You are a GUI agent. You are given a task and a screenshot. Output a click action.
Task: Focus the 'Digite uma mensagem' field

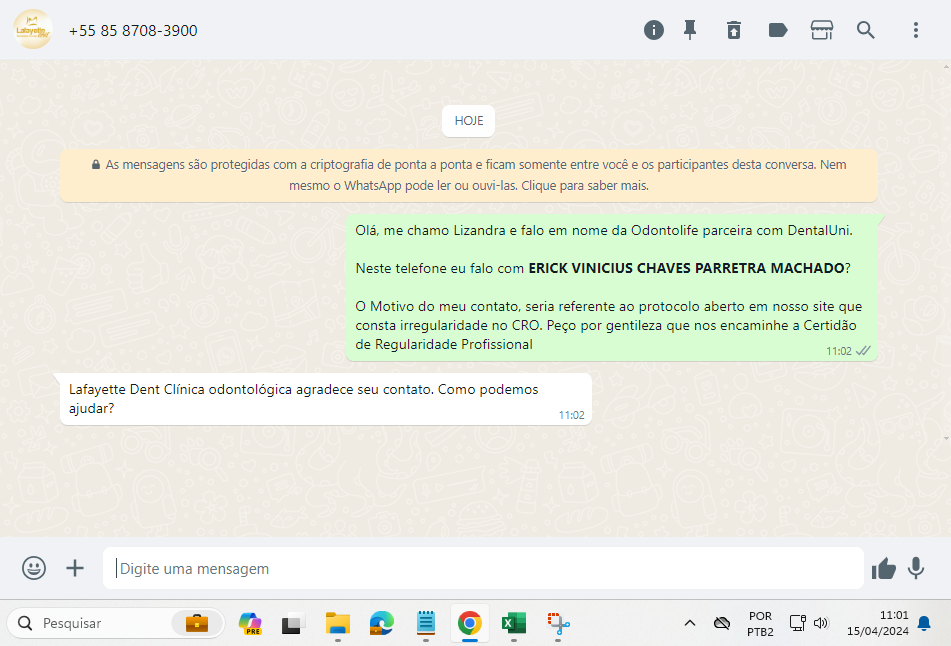(483, 568)
